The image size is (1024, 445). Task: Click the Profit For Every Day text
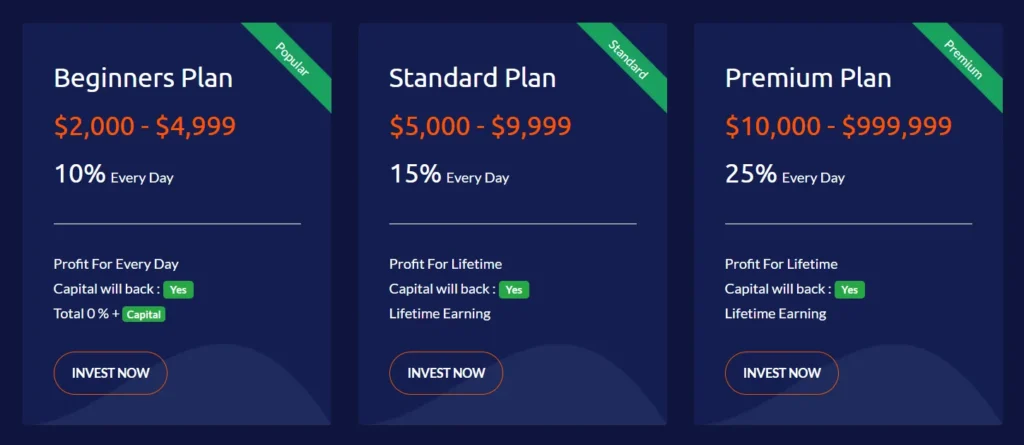tap(116, 264)
